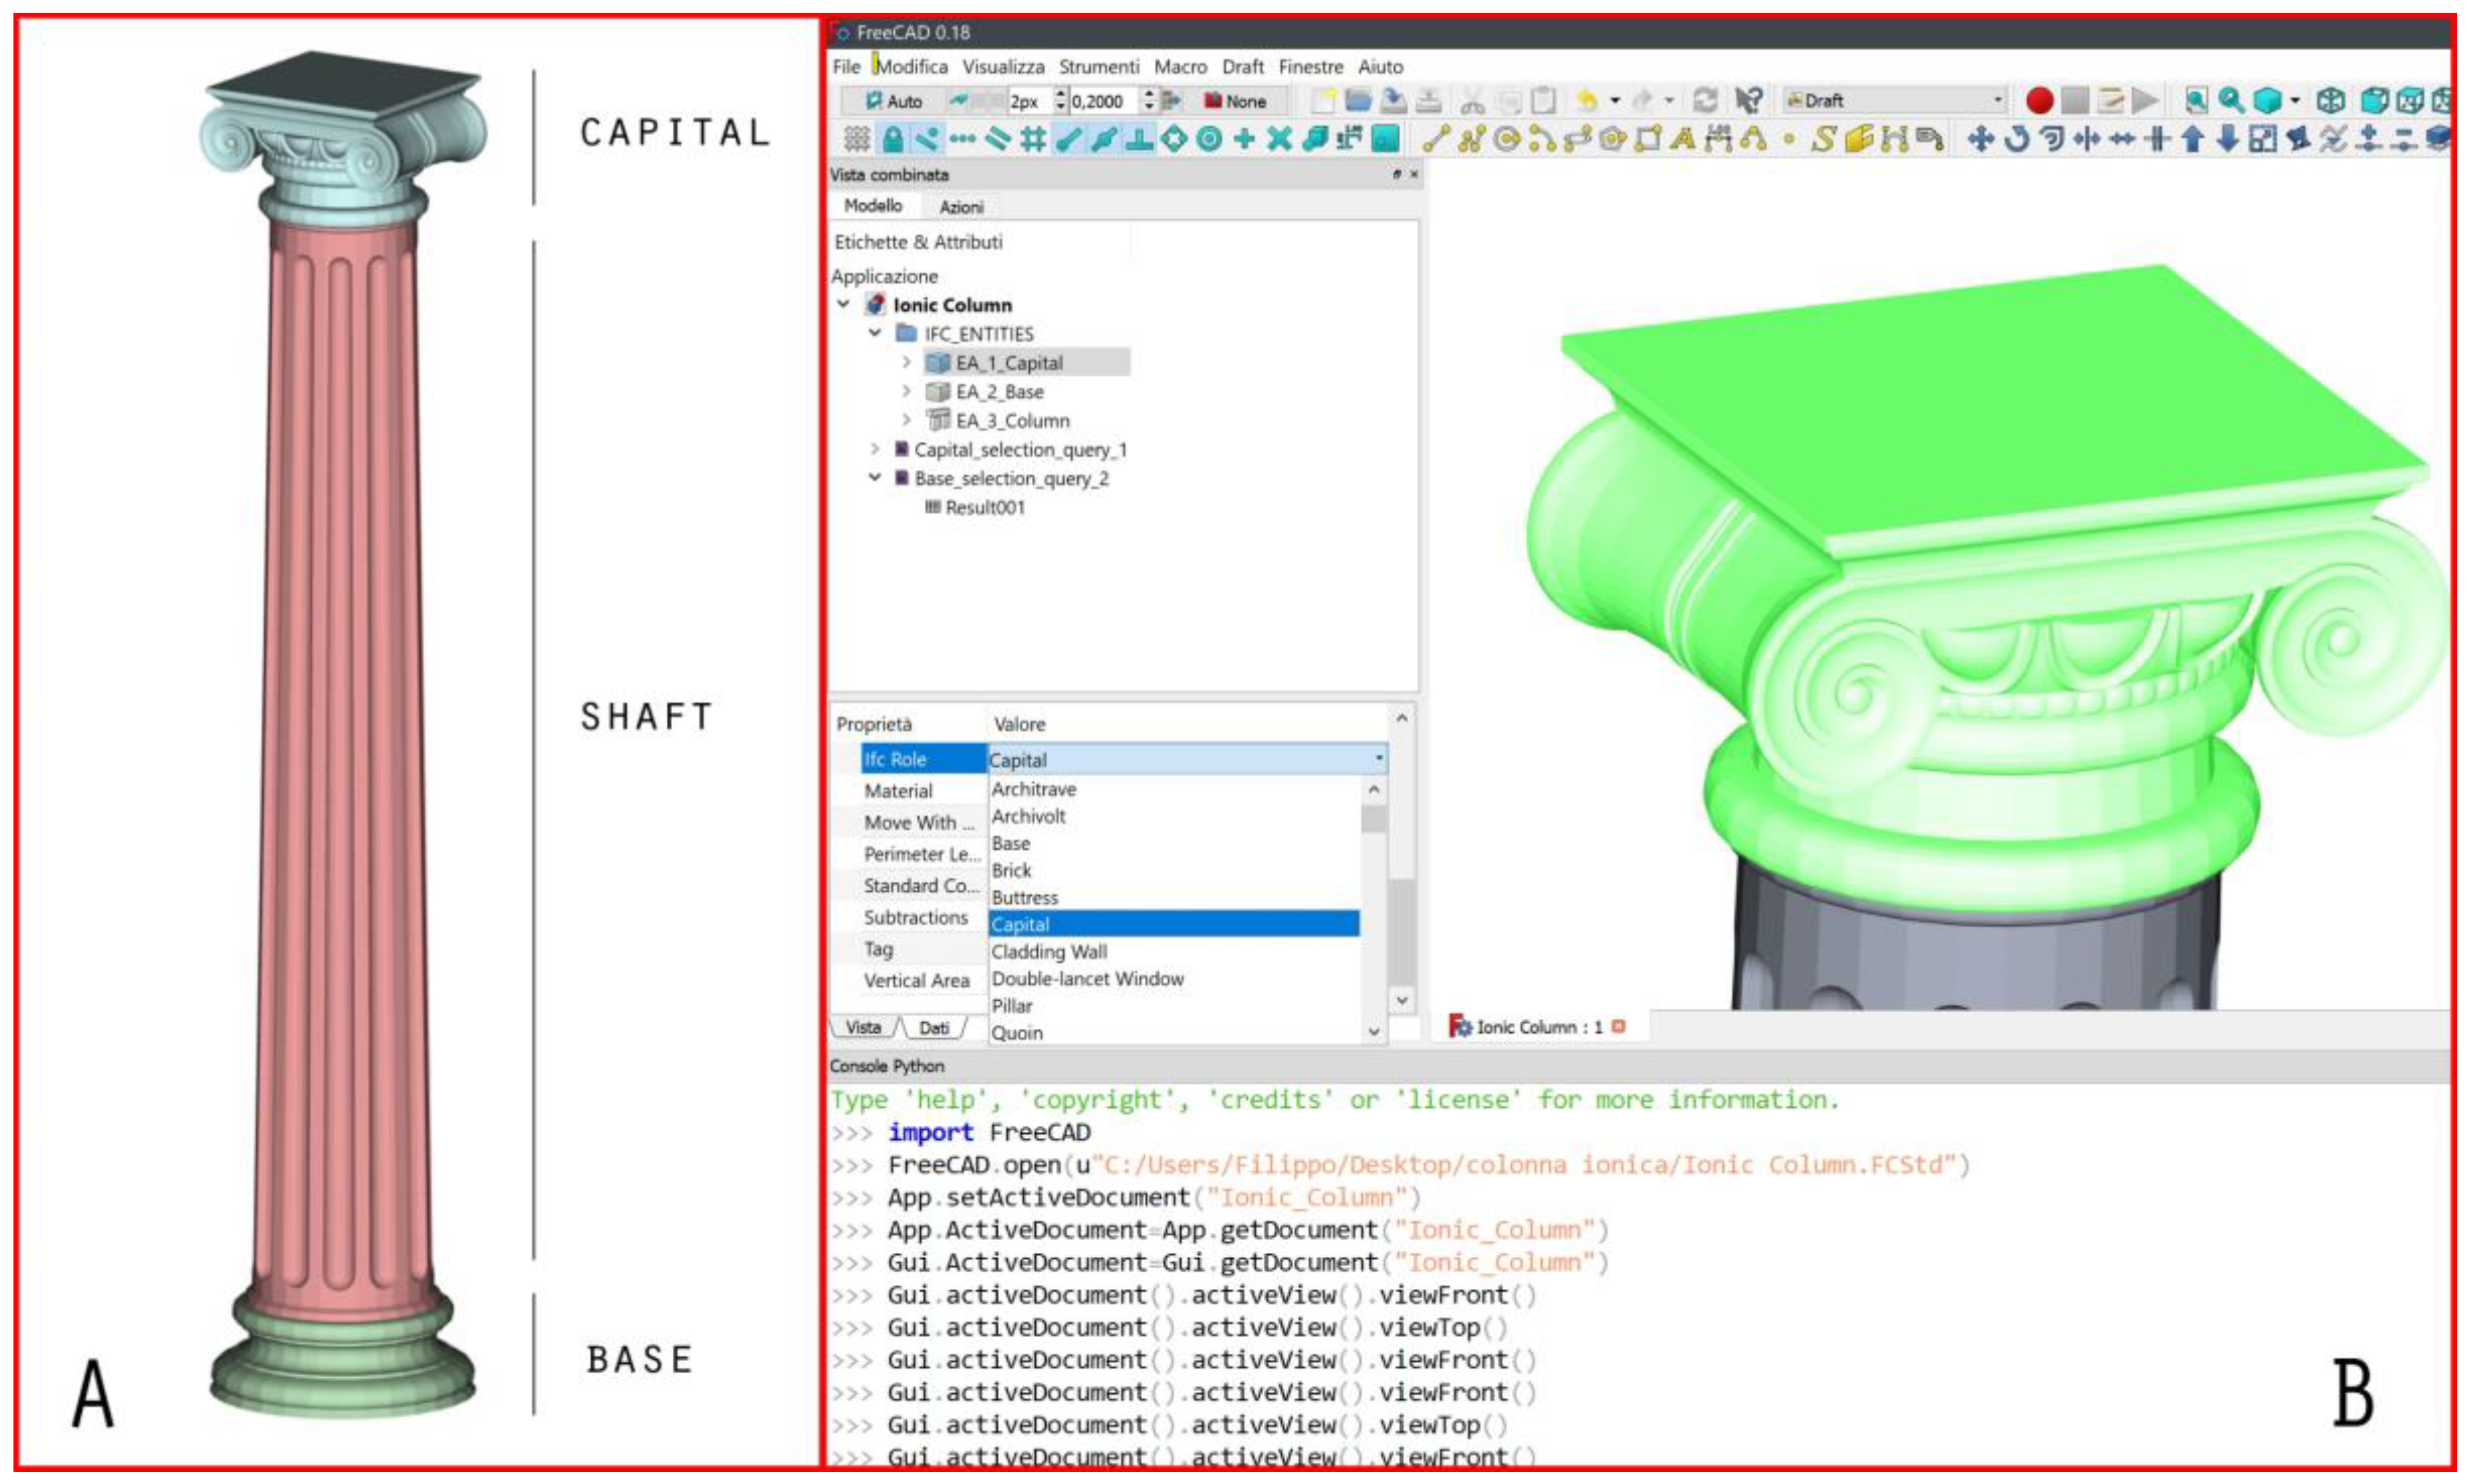Click the red macro record button
The width and height of the screenshot is (2471, 1484).
point(2039,100)
